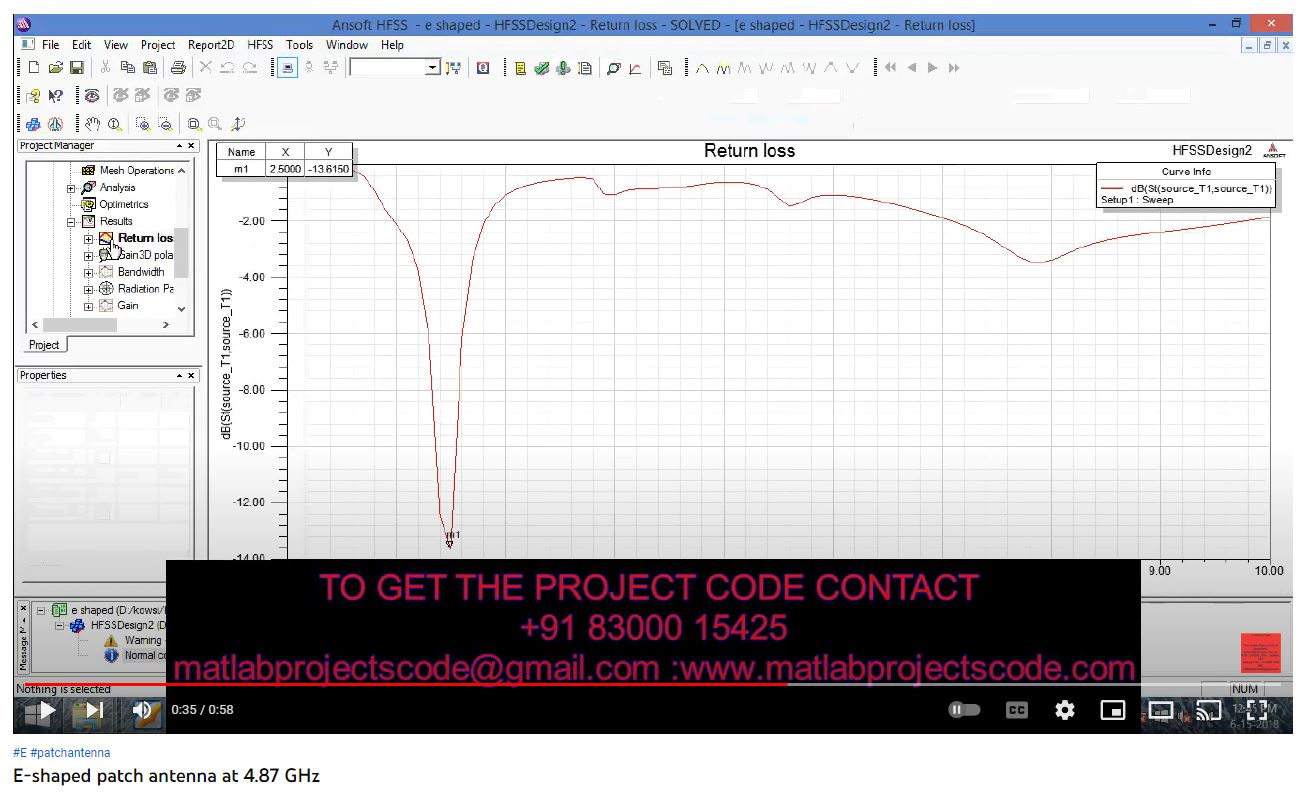Toggle video autoplay switch
Image resolution: width=1304 pixels, height=794 pixels.
click(964, 709)
